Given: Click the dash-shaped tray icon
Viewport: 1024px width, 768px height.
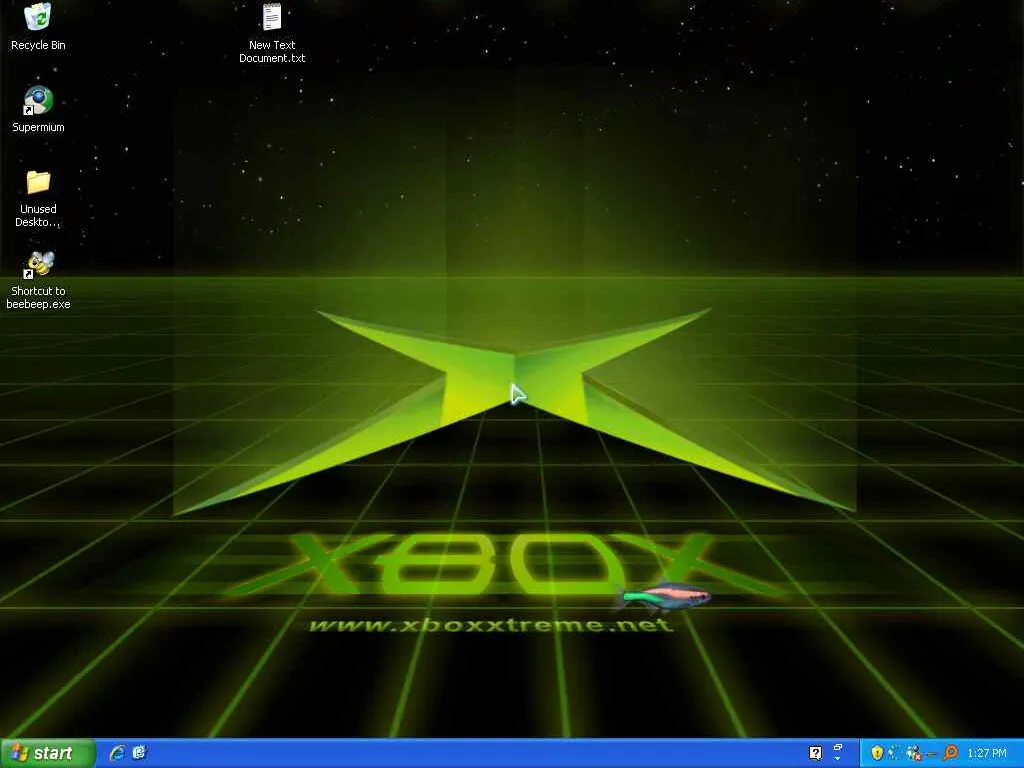Looking at the screenshot, I should coord(931,754).
